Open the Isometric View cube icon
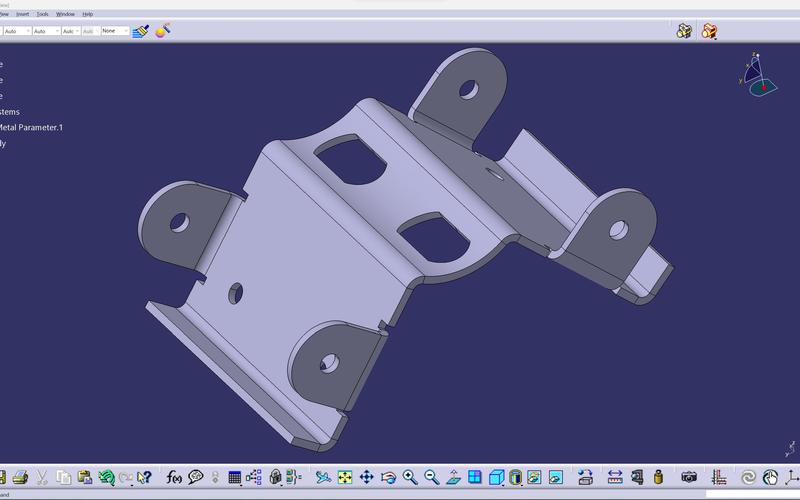The image size is (800, 500). [x=496, y=478]
